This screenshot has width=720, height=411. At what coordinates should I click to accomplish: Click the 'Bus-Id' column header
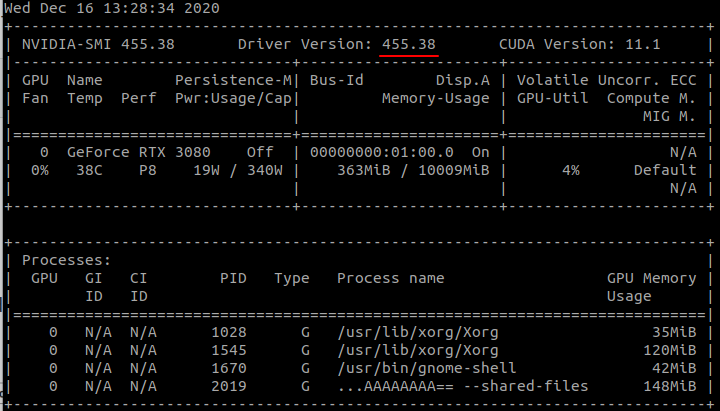[337, 80]
